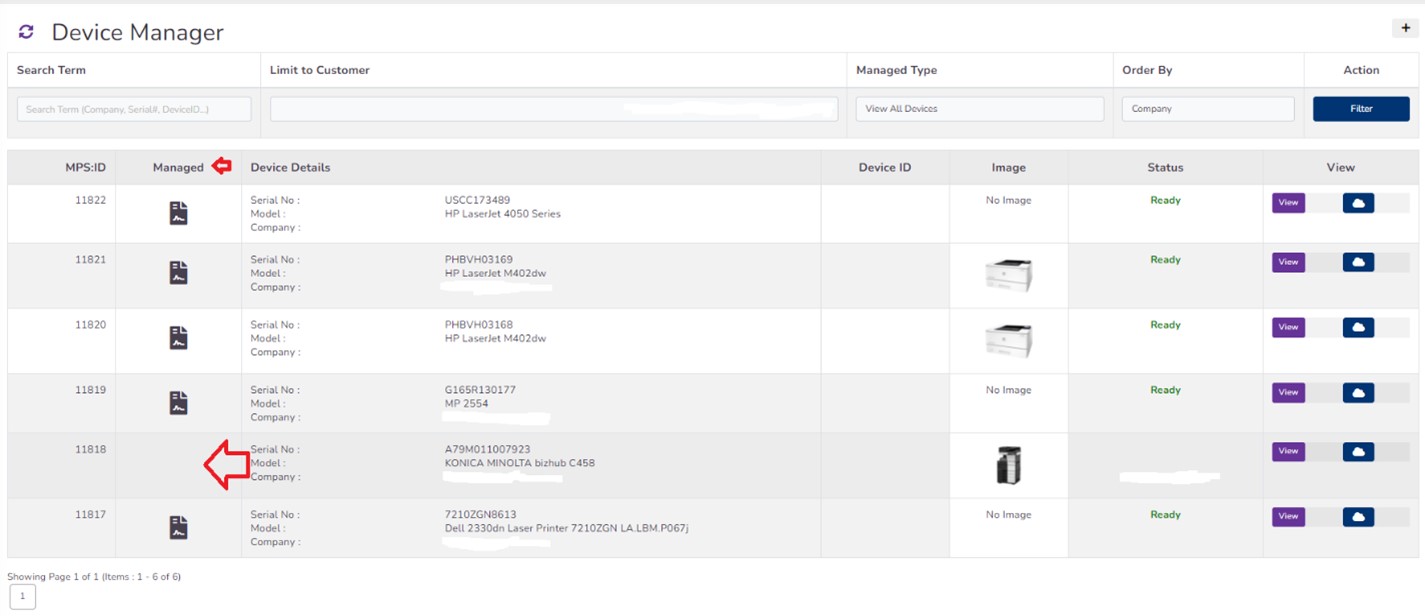Click the cloud button for device 11822
Viewport: 1425px width, 616px height.
[1358, 203]
